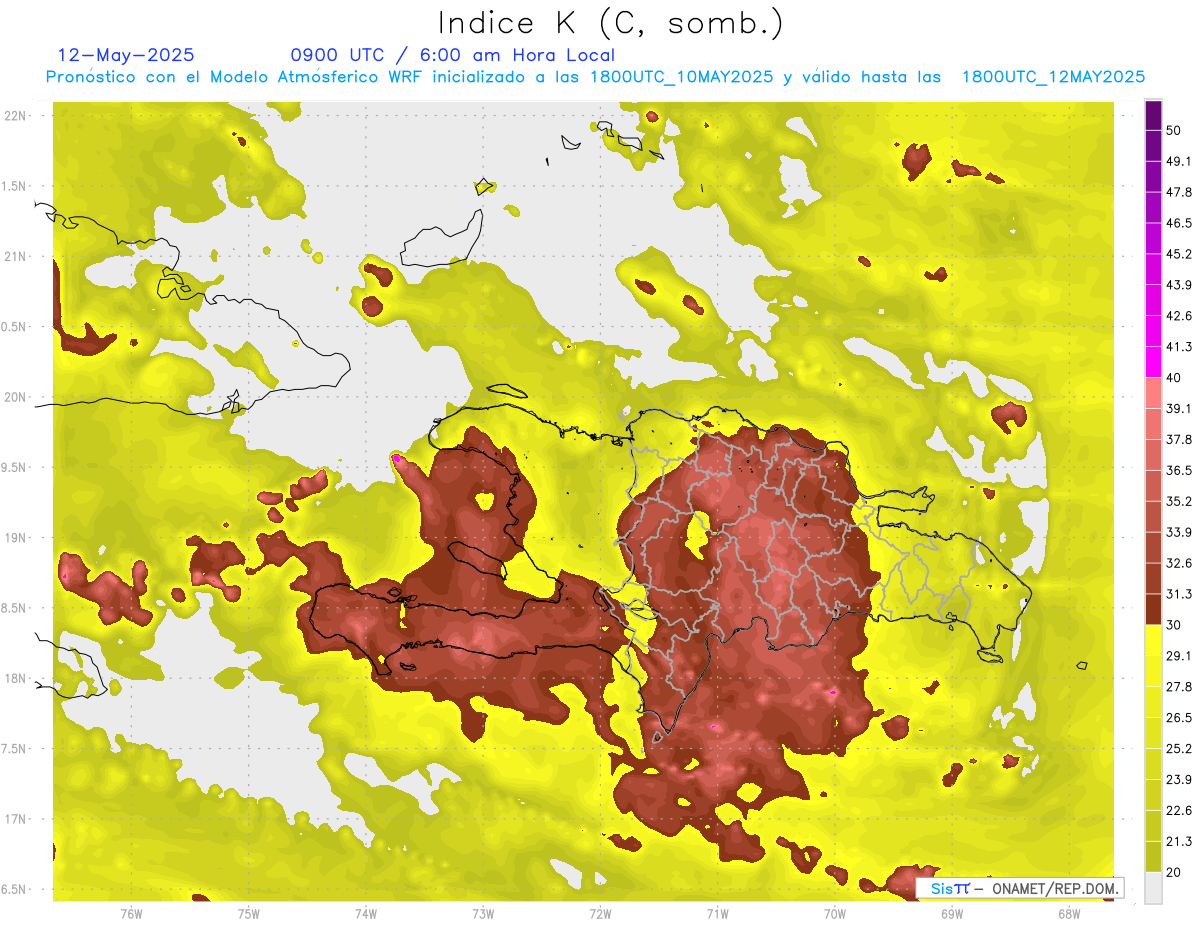Click the "72W" longitude label
Screen dimensions: 1200x927
600,913
